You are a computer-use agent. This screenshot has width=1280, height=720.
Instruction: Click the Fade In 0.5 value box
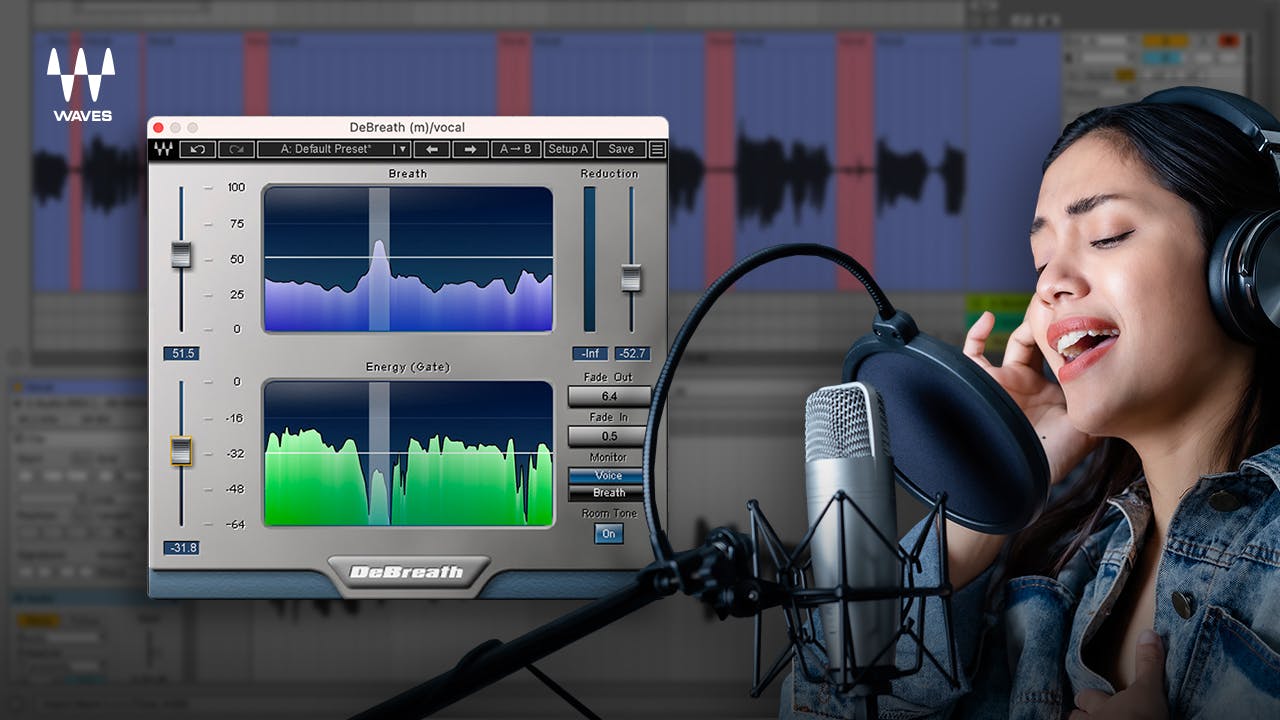[x=609, y=436]
